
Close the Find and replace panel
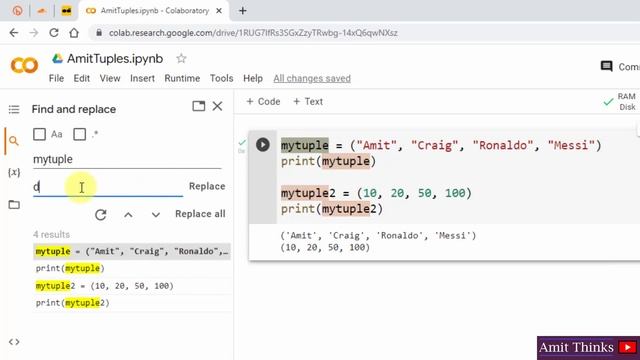(218, 106)
